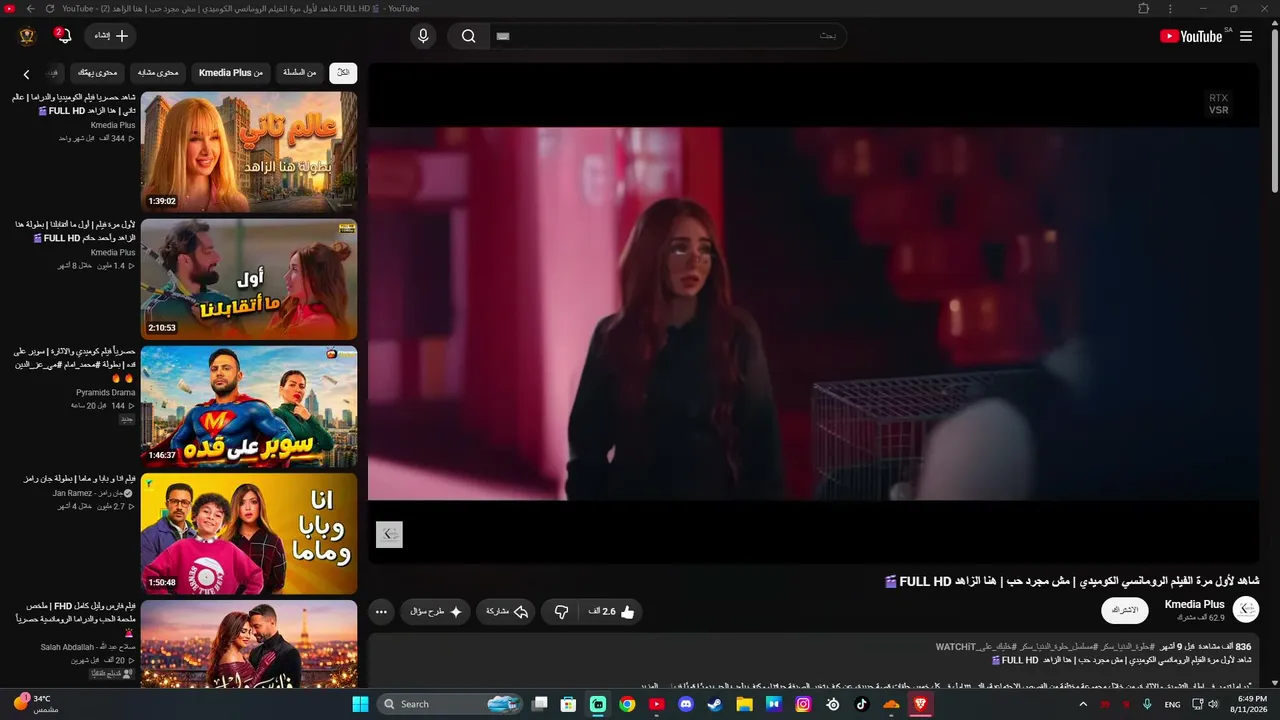1280x720 pixels.
Task: Open the YouTube home logo
Action: (x=1191, y=36)
